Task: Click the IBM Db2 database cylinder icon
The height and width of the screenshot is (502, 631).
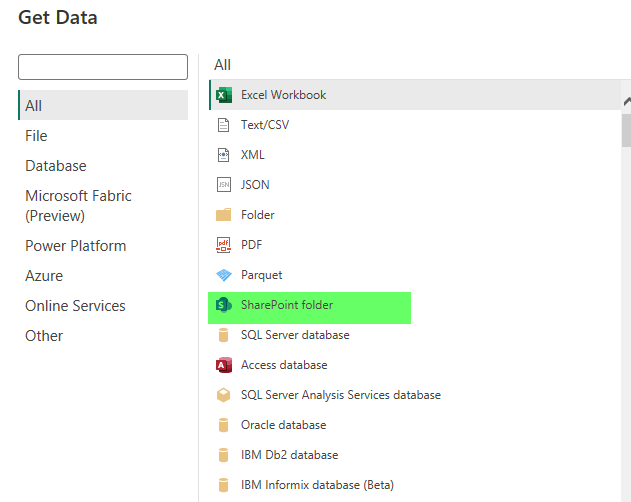Action: click(223, 455)
